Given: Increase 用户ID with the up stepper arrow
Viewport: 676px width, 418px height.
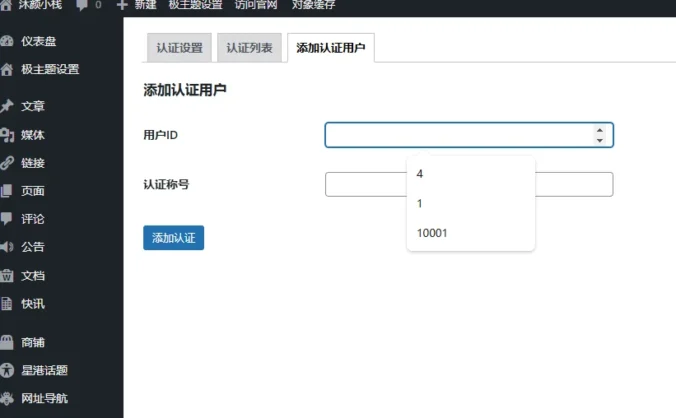Looking at the screenshot, I should pos(599,130).
